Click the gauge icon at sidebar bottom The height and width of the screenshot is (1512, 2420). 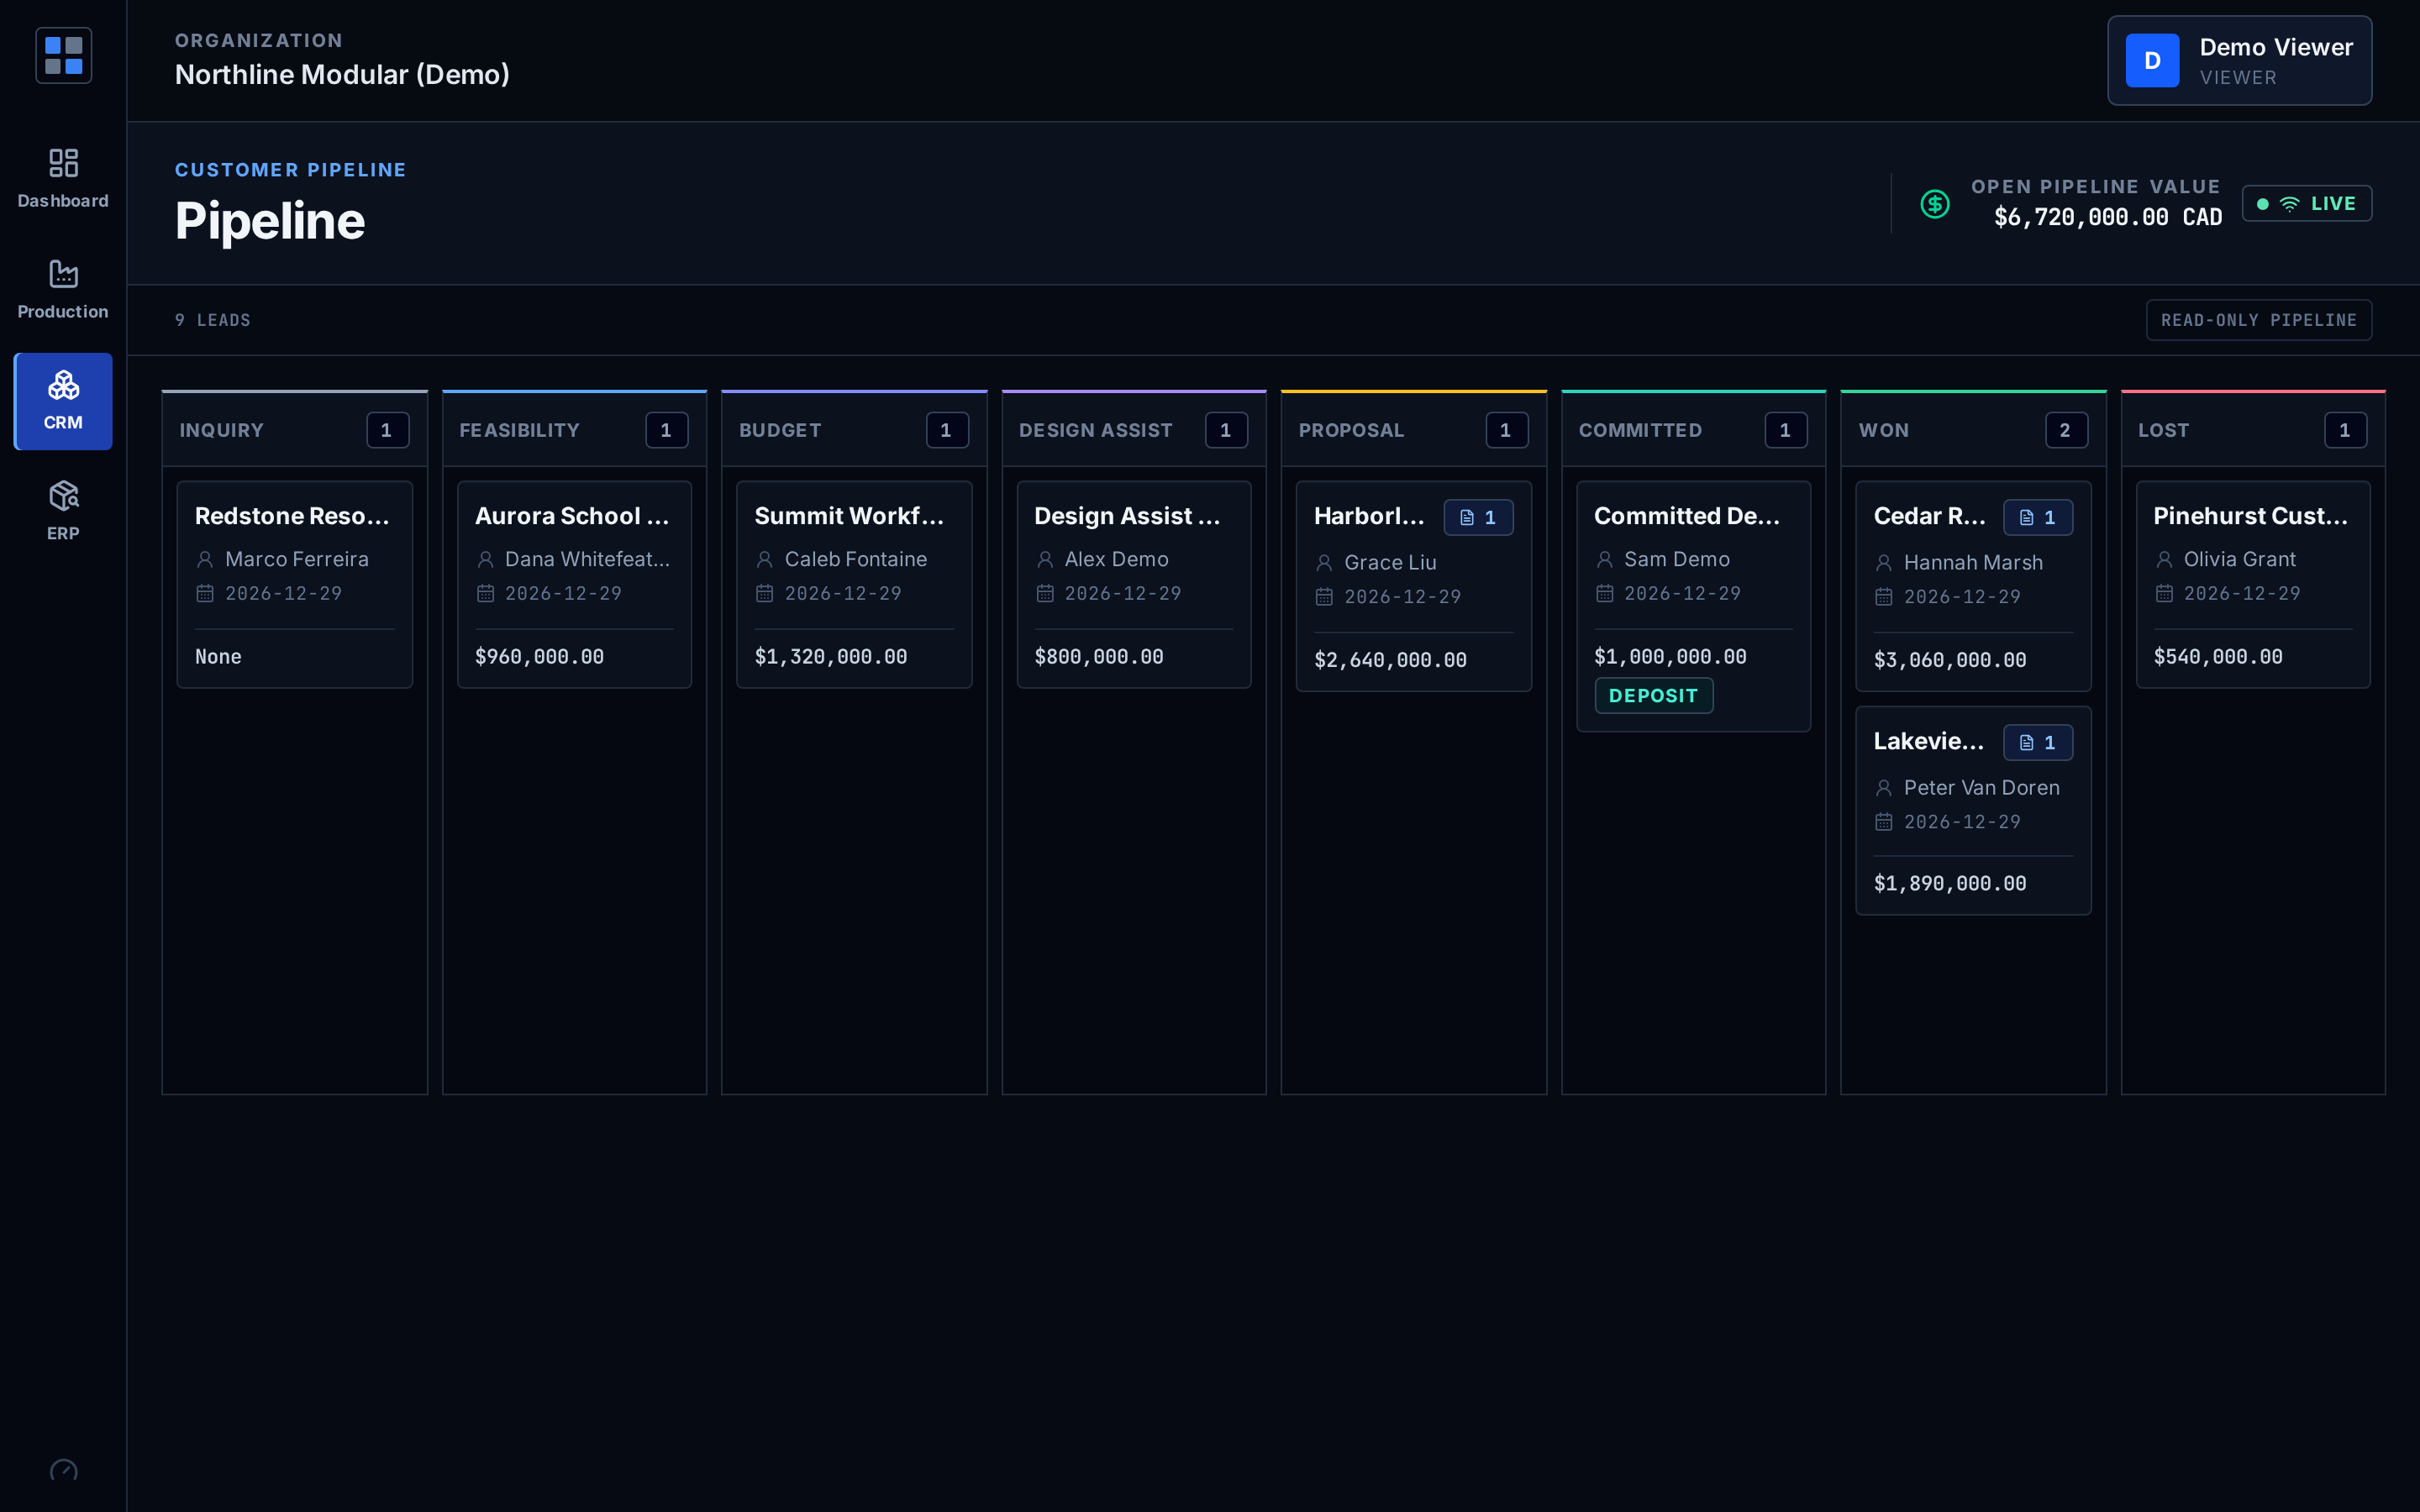(x=63, y=1470)
